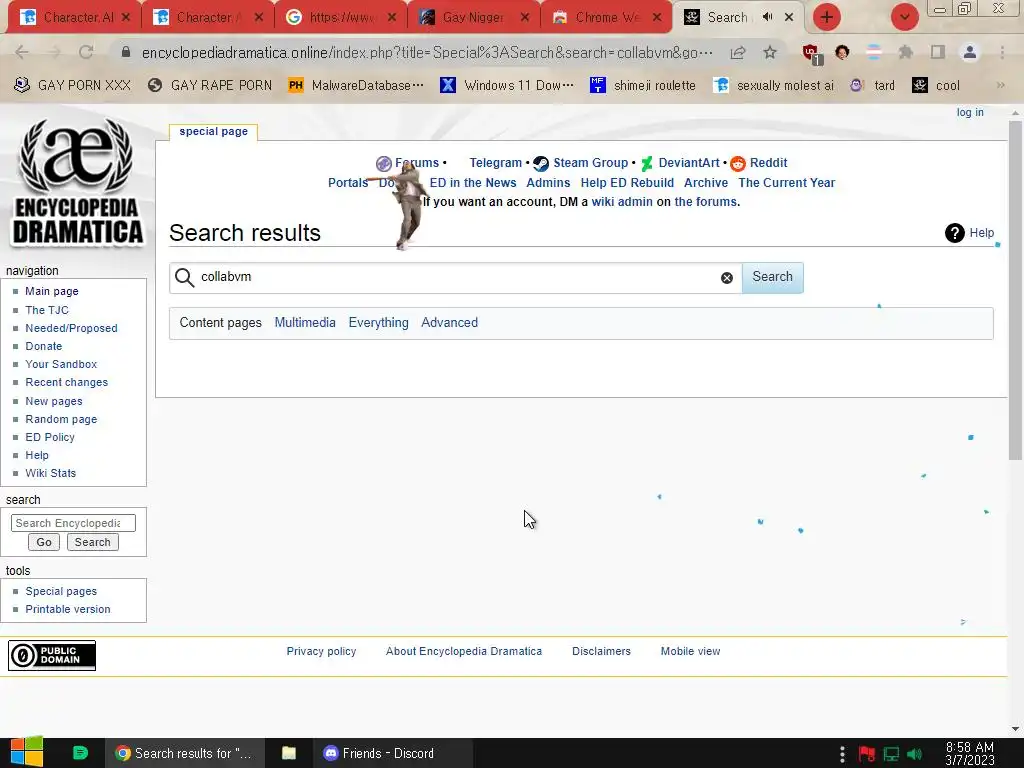Open the Privacy policy link

point(321,651)
